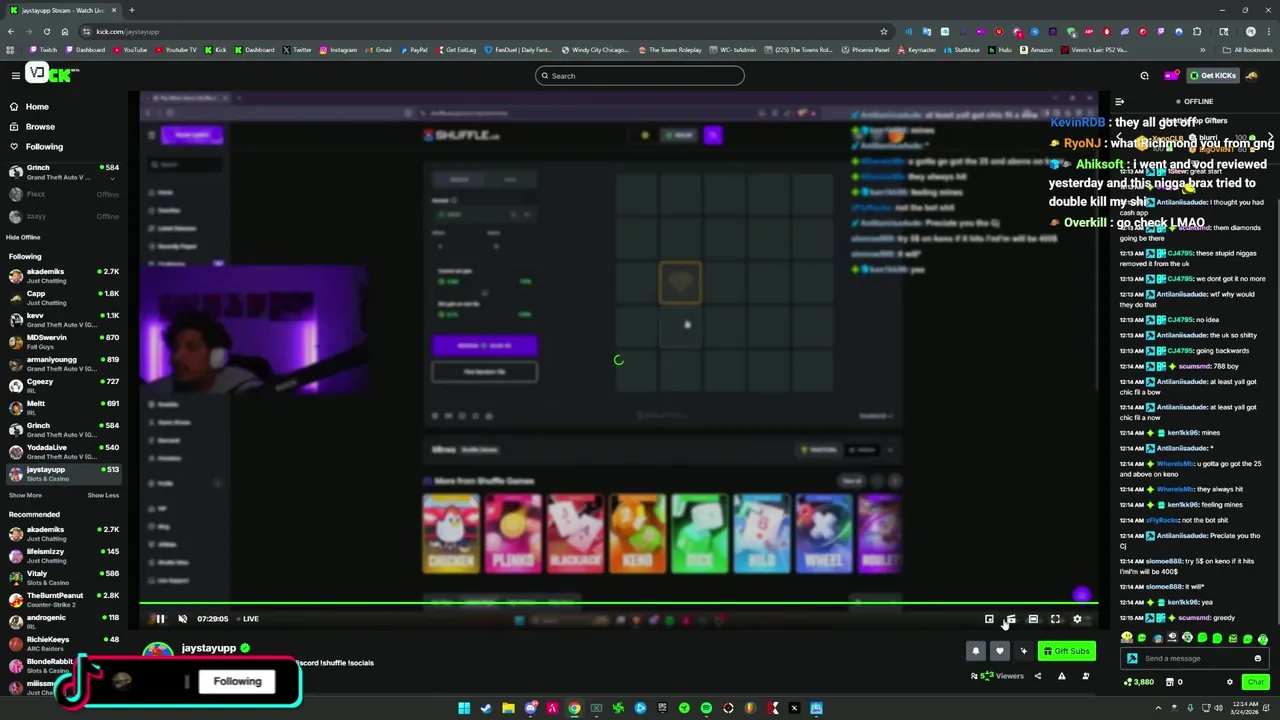Show the previous top gifters

pos(1118,137)
